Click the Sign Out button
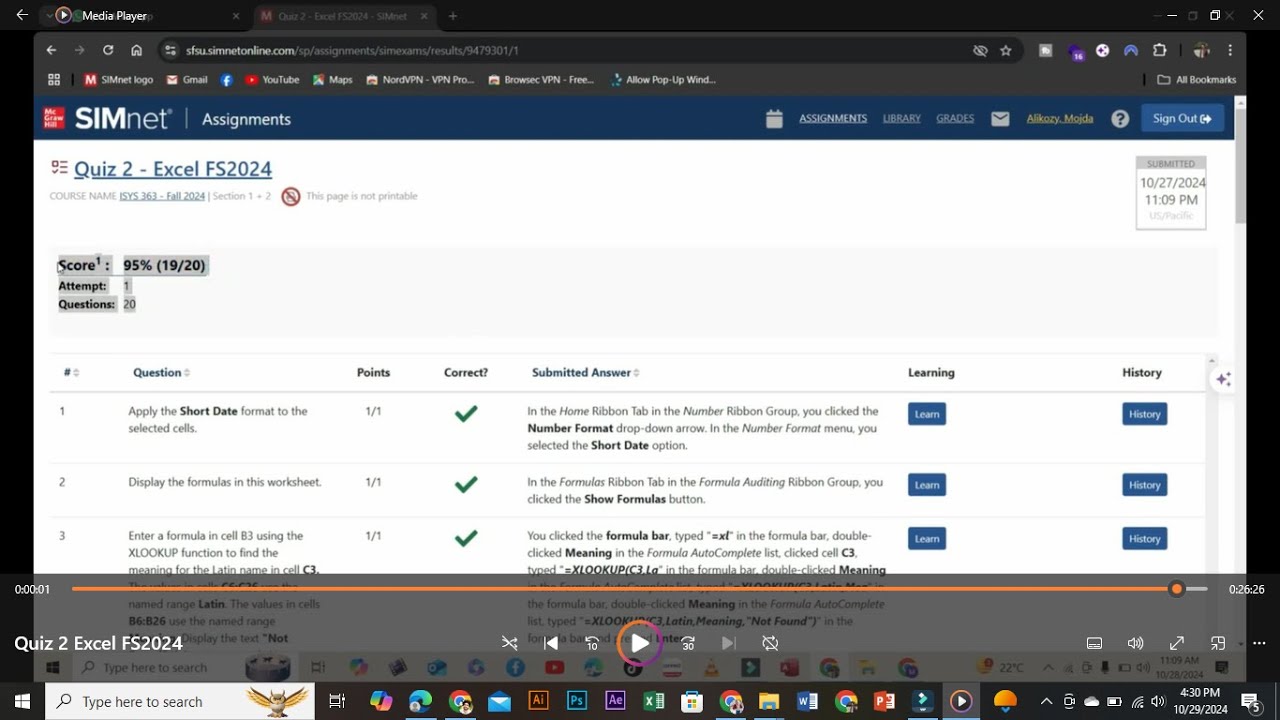This screenshot has width=1280, height=720. (x=1182, y=118)
